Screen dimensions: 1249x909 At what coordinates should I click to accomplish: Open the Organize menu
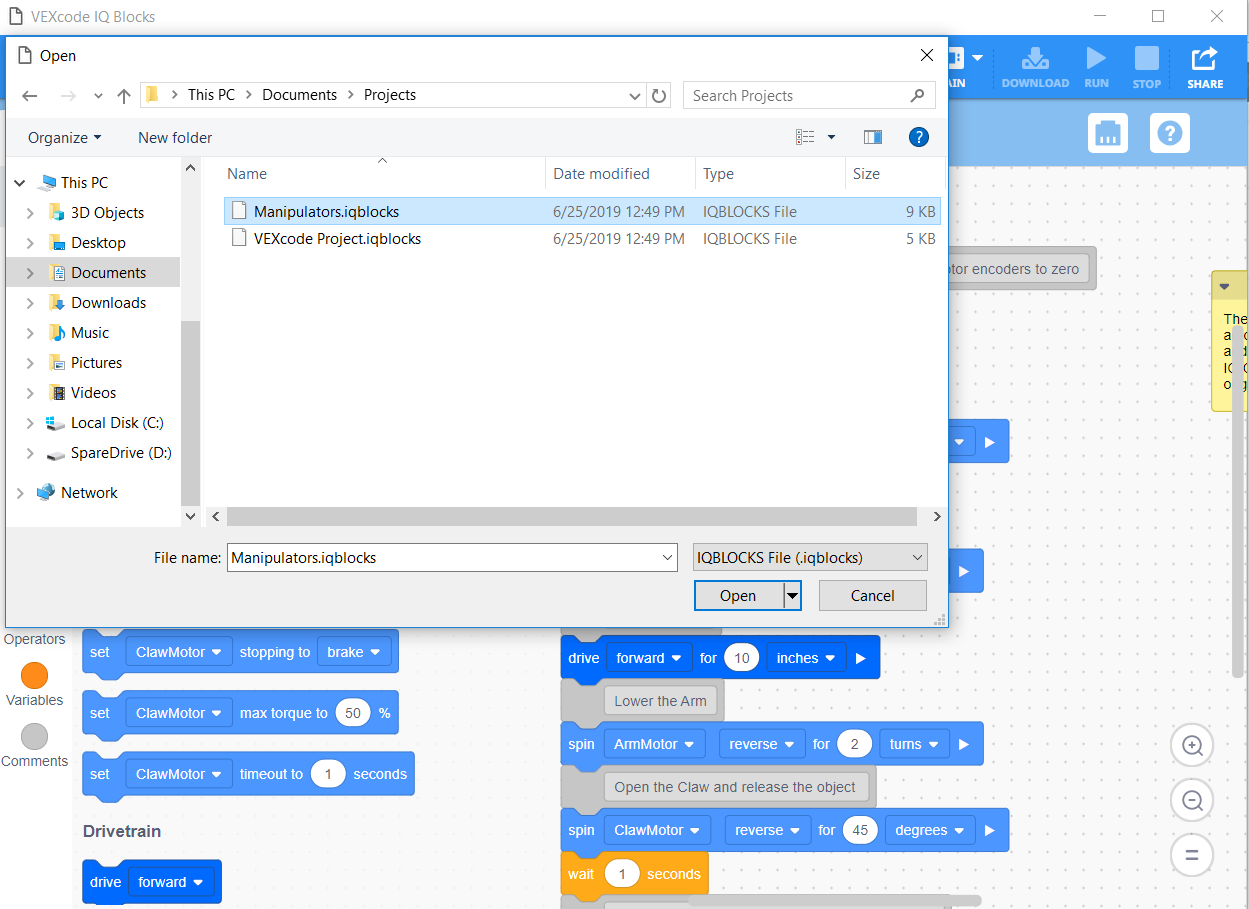point(64,137)
